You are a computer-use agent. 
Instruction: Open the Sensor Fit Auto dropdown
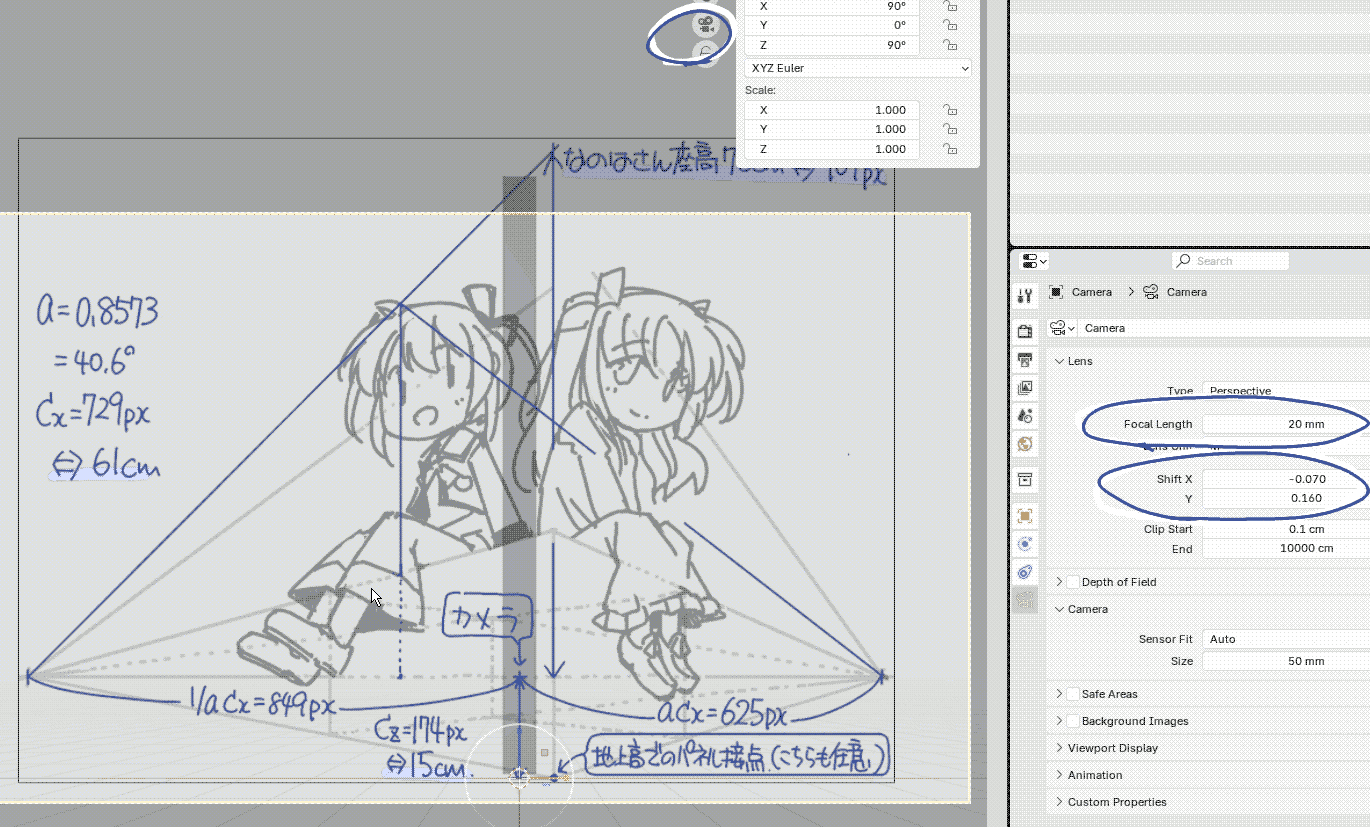pyautogui.click(x=1286, y=639)
